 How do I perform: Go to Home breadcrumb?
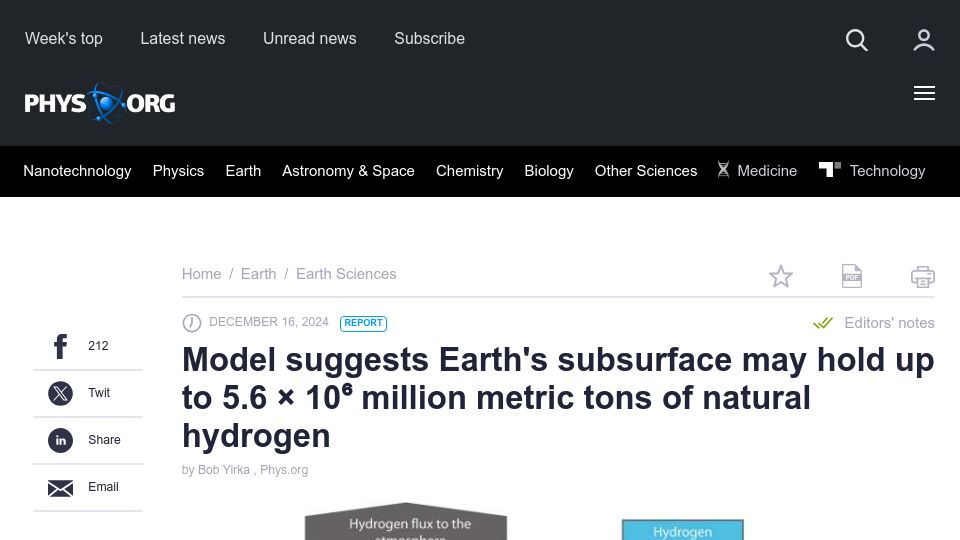pyautogui.click(x=201, y=274)
